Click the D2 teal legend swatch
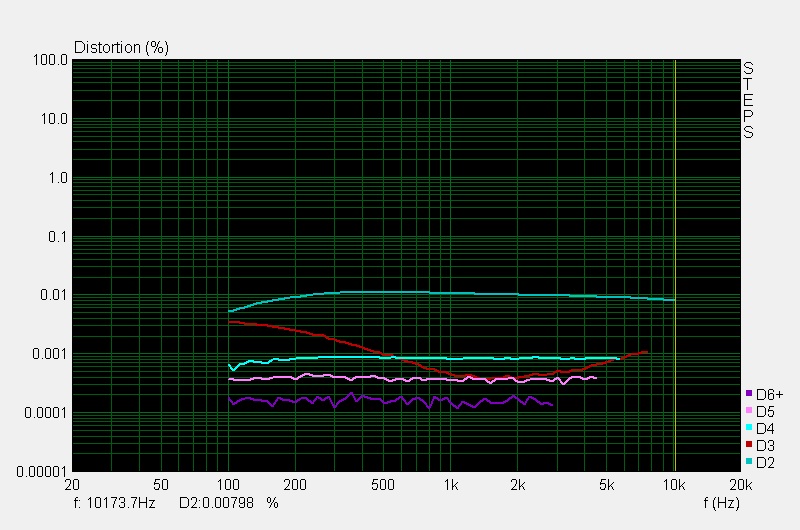800x530 pixels. click(749, 461)
